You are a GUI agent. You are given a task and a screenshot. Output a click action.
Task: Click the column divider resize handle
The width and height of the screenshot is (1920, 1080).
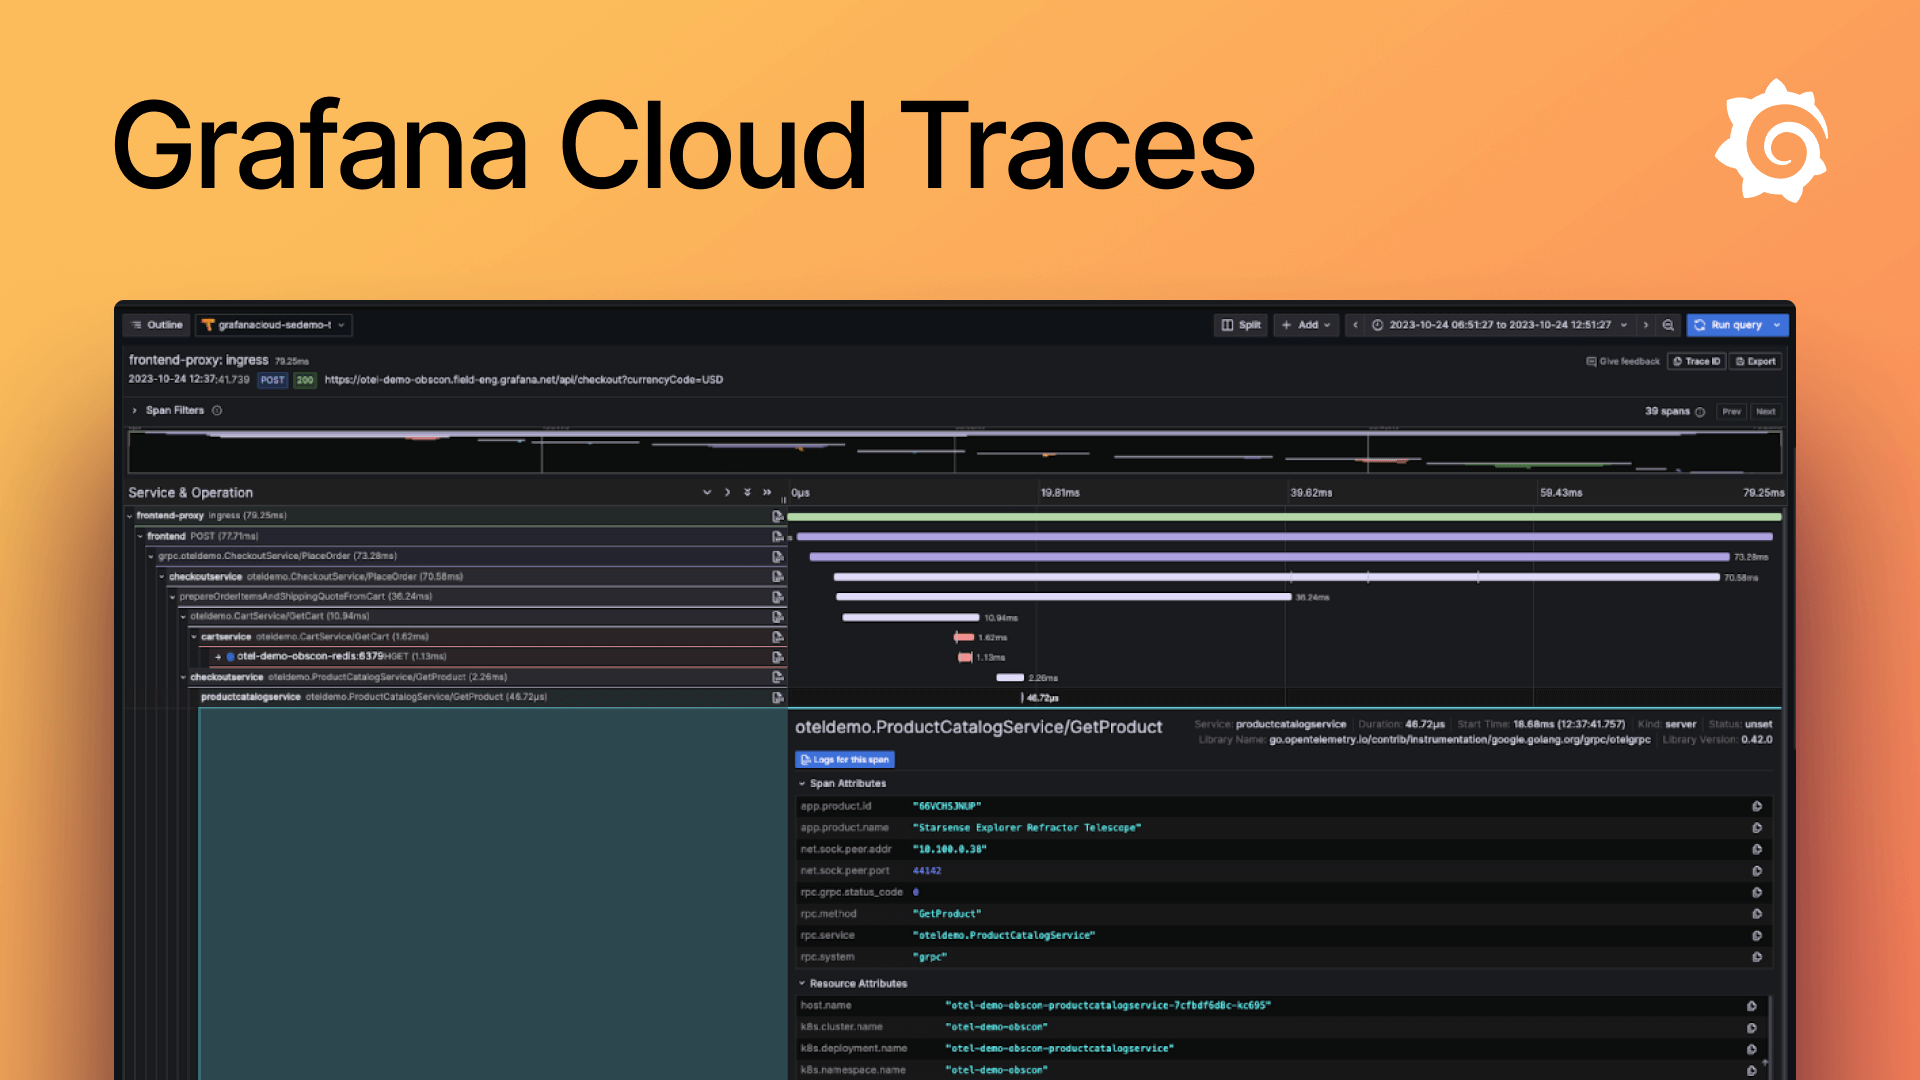coord(784,498)
